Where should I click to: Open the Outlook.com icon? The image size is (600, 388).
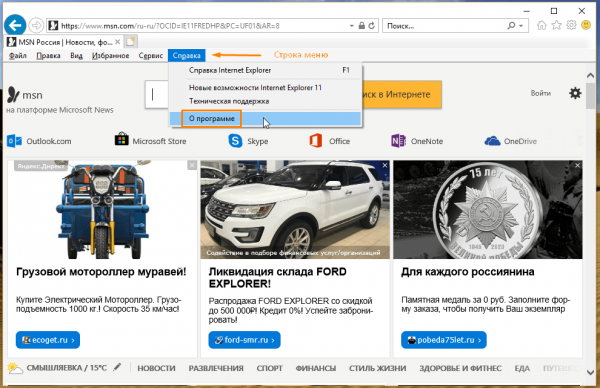click(x=15, y=141)
